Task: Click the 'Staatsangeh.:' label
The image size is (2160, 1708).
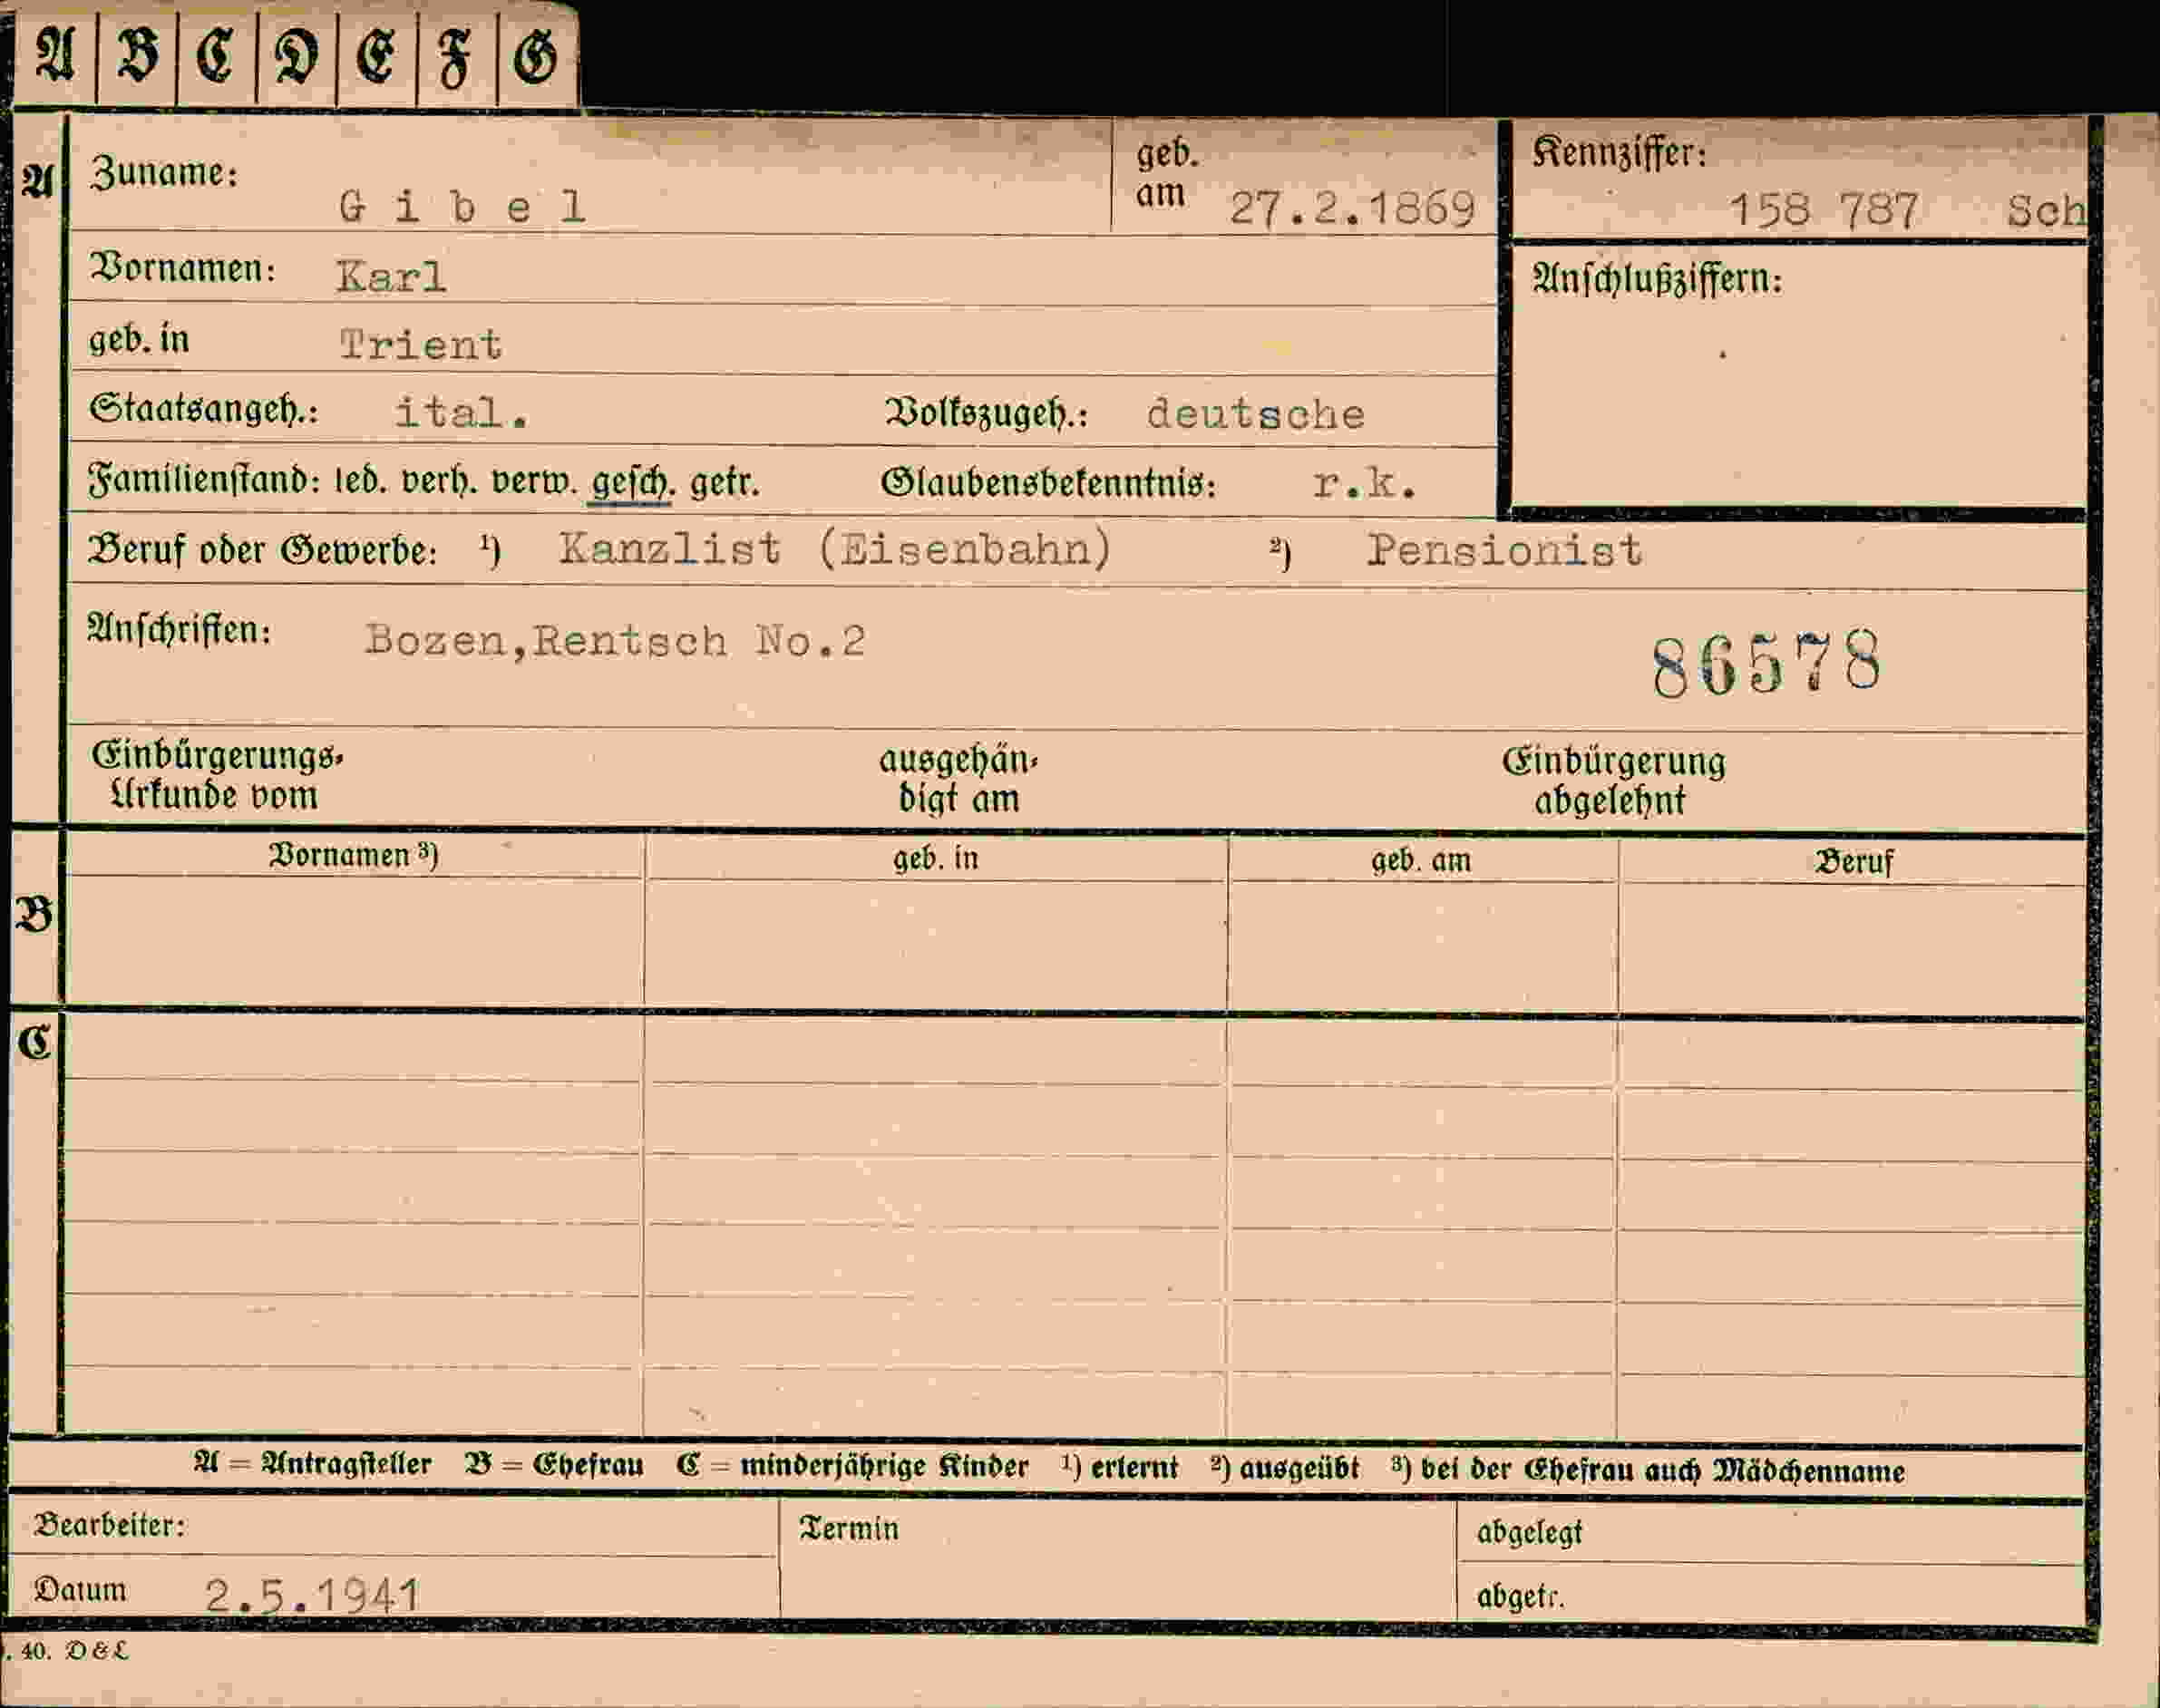Action: (x=204, y=410)
